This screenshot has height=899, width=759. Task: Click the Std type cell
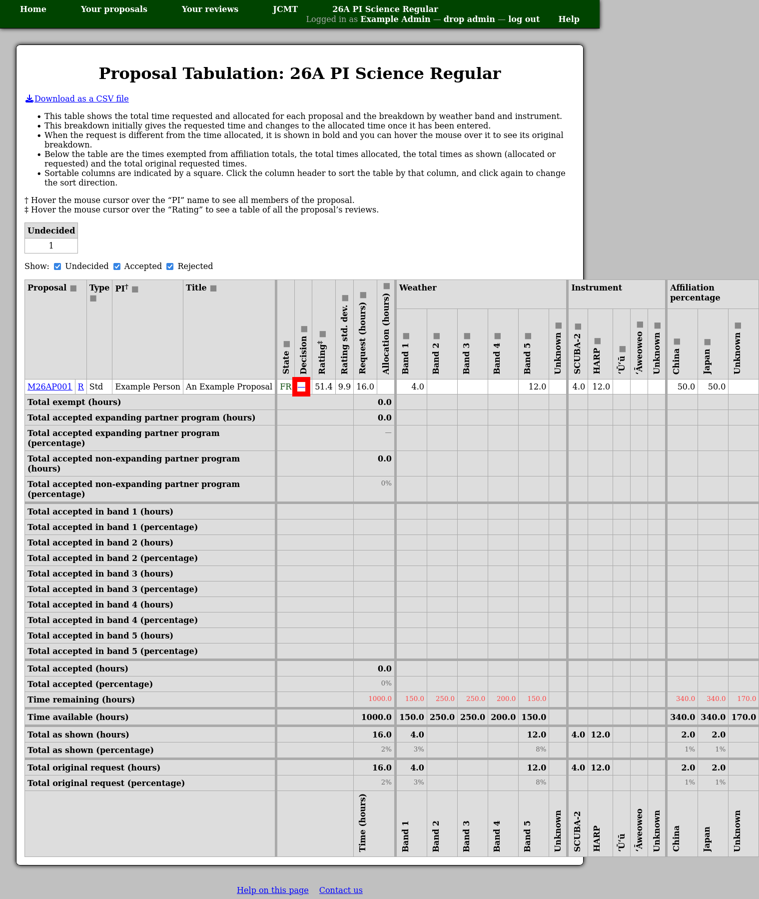[x=96, y=387]
